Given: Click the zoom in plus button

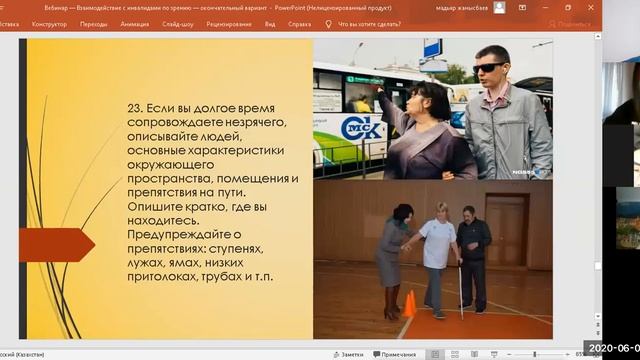Looking at the screenshot, I should 567,355.
